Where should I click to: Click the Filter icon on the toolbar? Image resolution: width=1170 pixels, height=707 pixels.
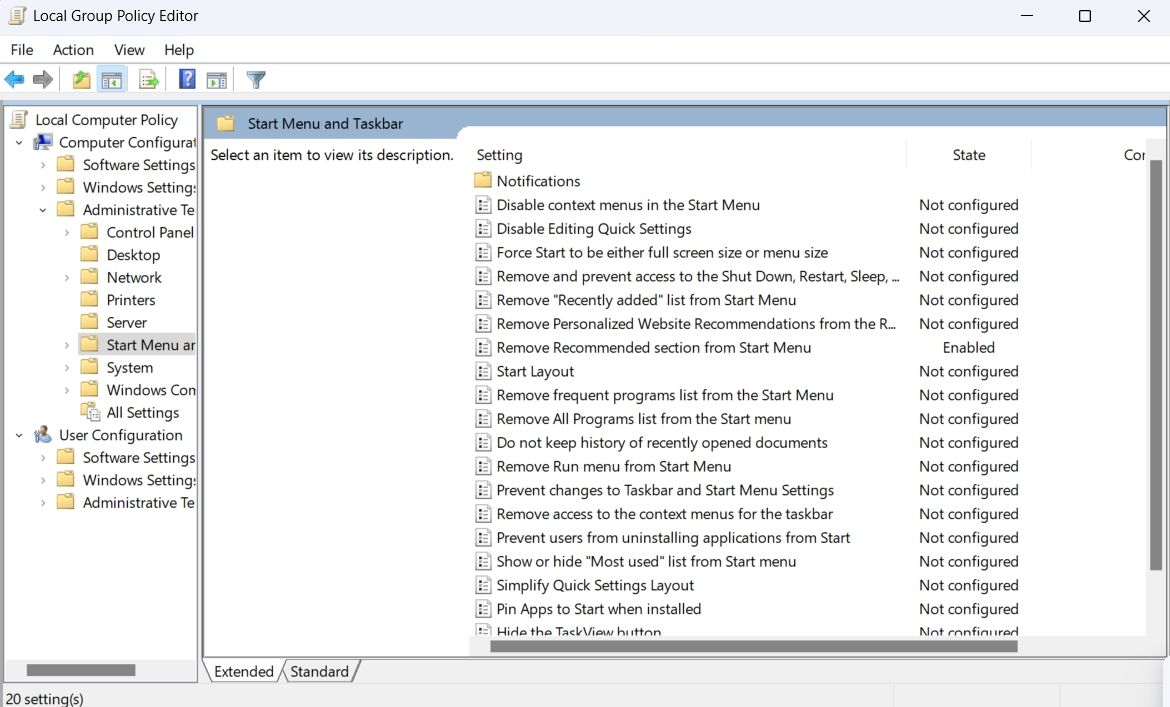[x=255, y=79]
